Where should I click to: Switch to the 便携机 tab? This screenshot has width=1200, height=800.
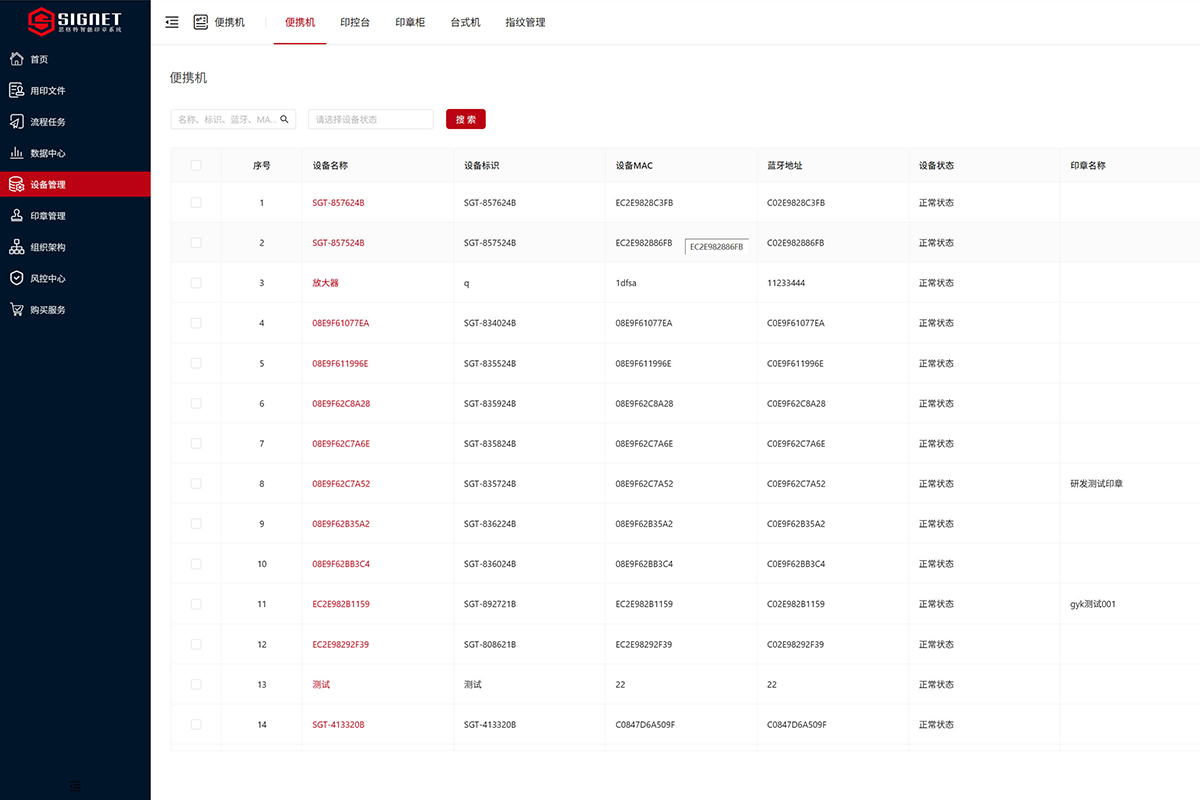pyautogui.click(x=300, y=22)
